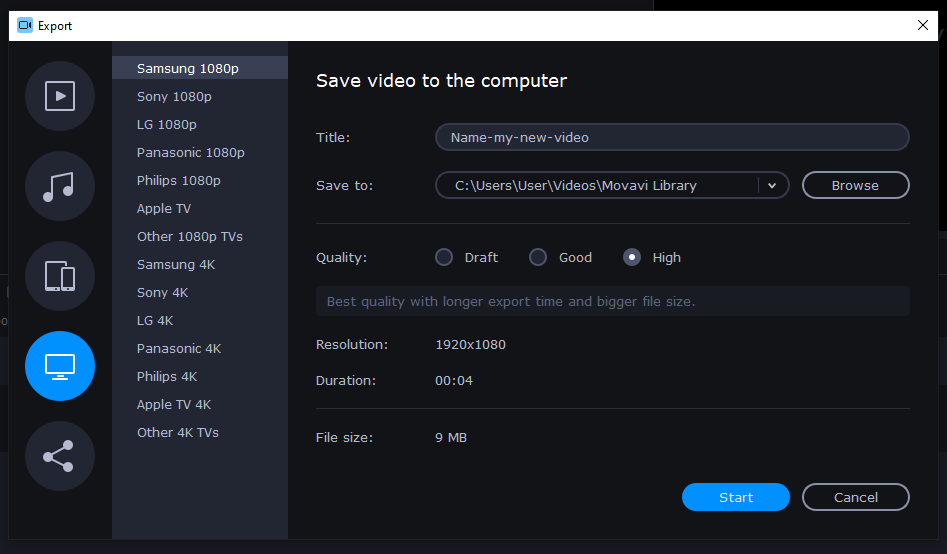
Task: Open the audio export category icon
Action: coord(60,186)
